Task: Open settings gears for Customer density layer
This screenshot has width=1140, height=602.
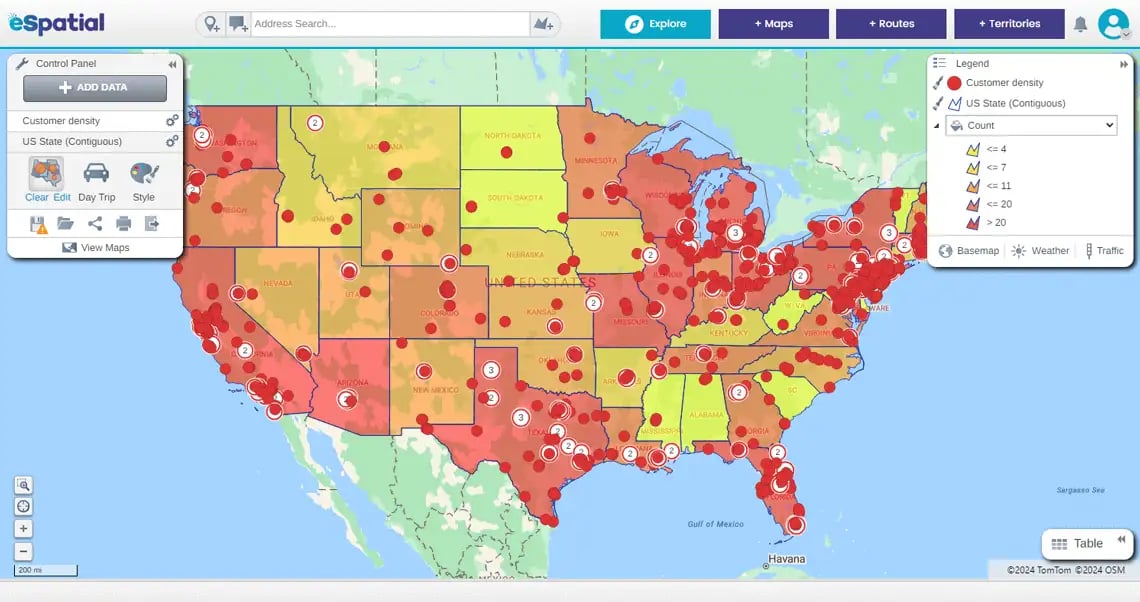Action: 172,121
